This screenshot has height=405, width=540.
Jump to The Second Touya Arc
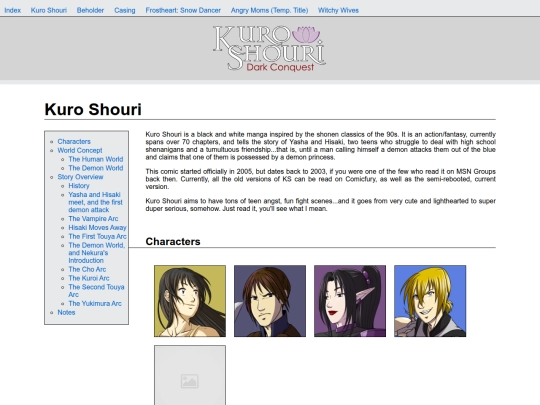pos(96,291)
